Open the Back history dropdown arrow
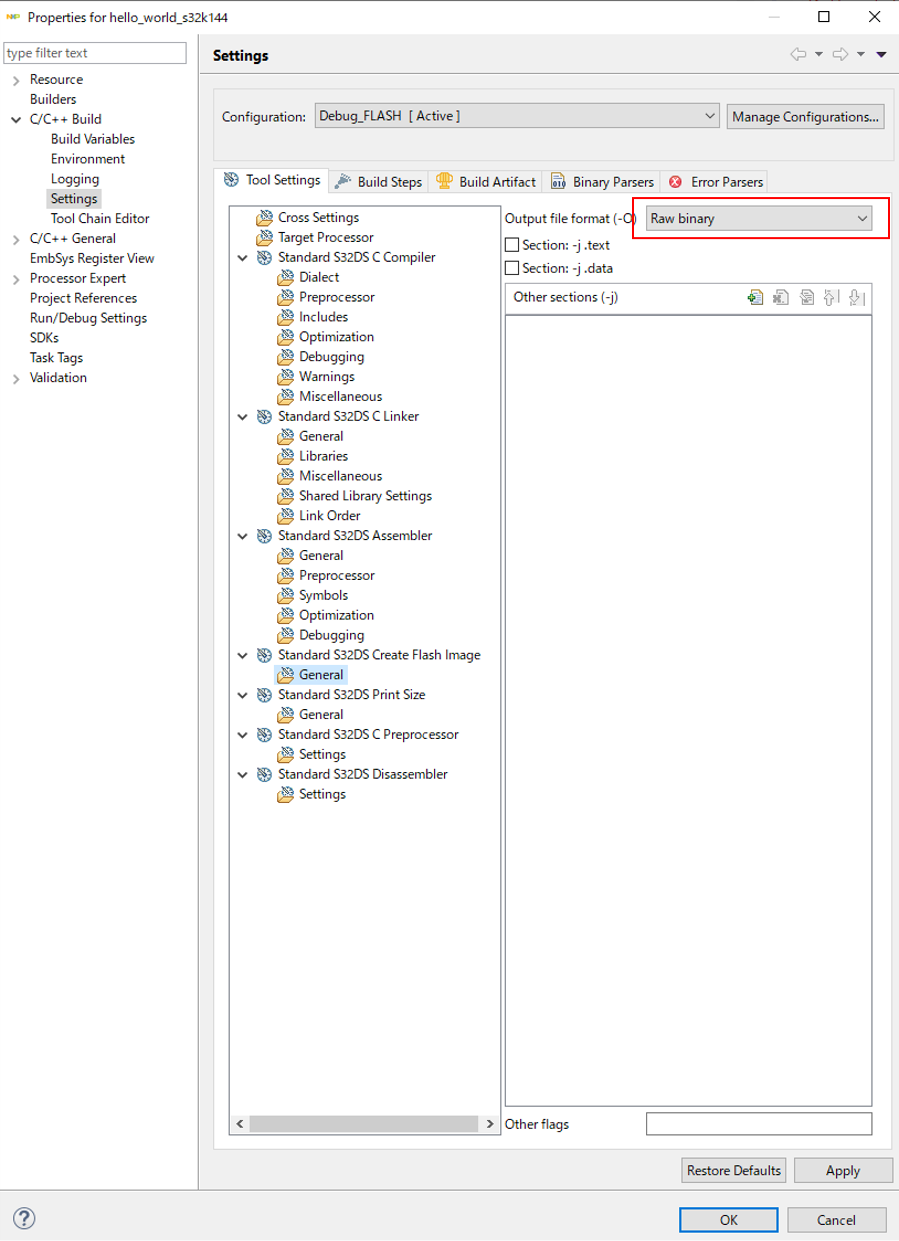This screenshot has height=1241, width=899. point(818,55)
